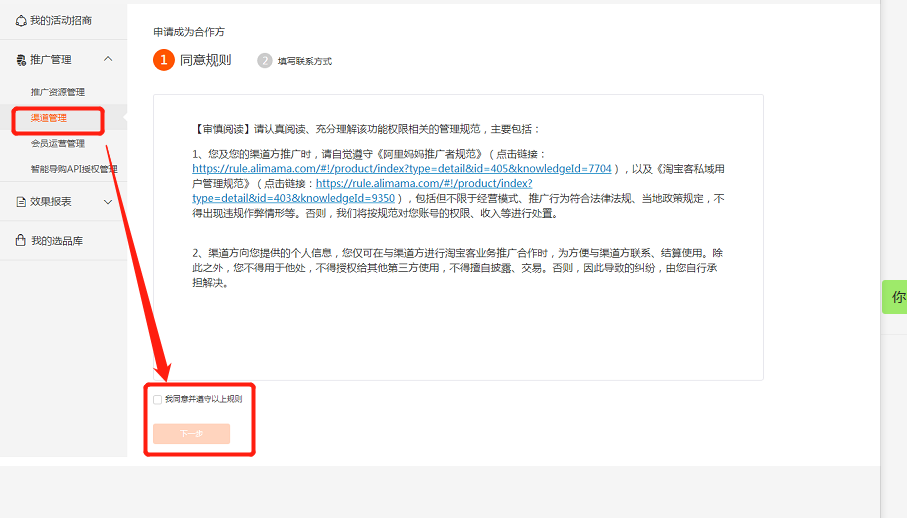Open 推广资源管理 in the sidebar
The width and height of the screenshot is (907, 518).
click(x=57, y=92)
